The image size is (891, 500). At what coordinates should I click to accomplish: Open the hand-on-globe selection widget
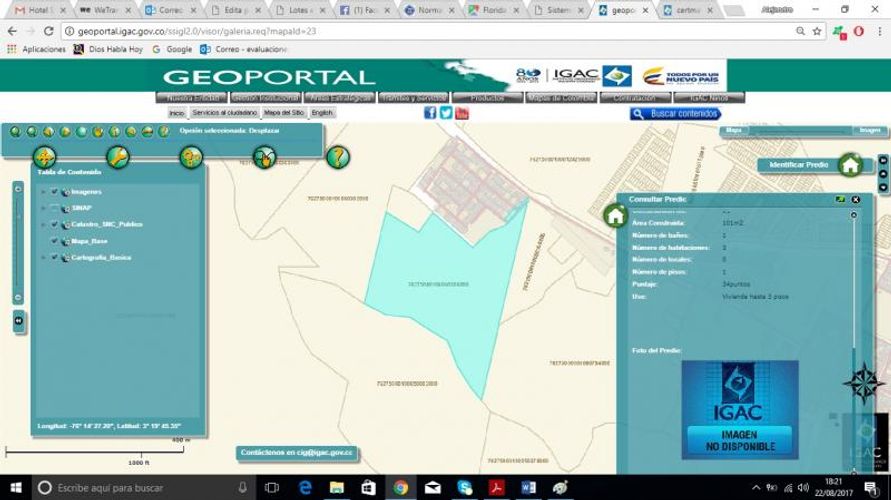(x=264, y=157)
